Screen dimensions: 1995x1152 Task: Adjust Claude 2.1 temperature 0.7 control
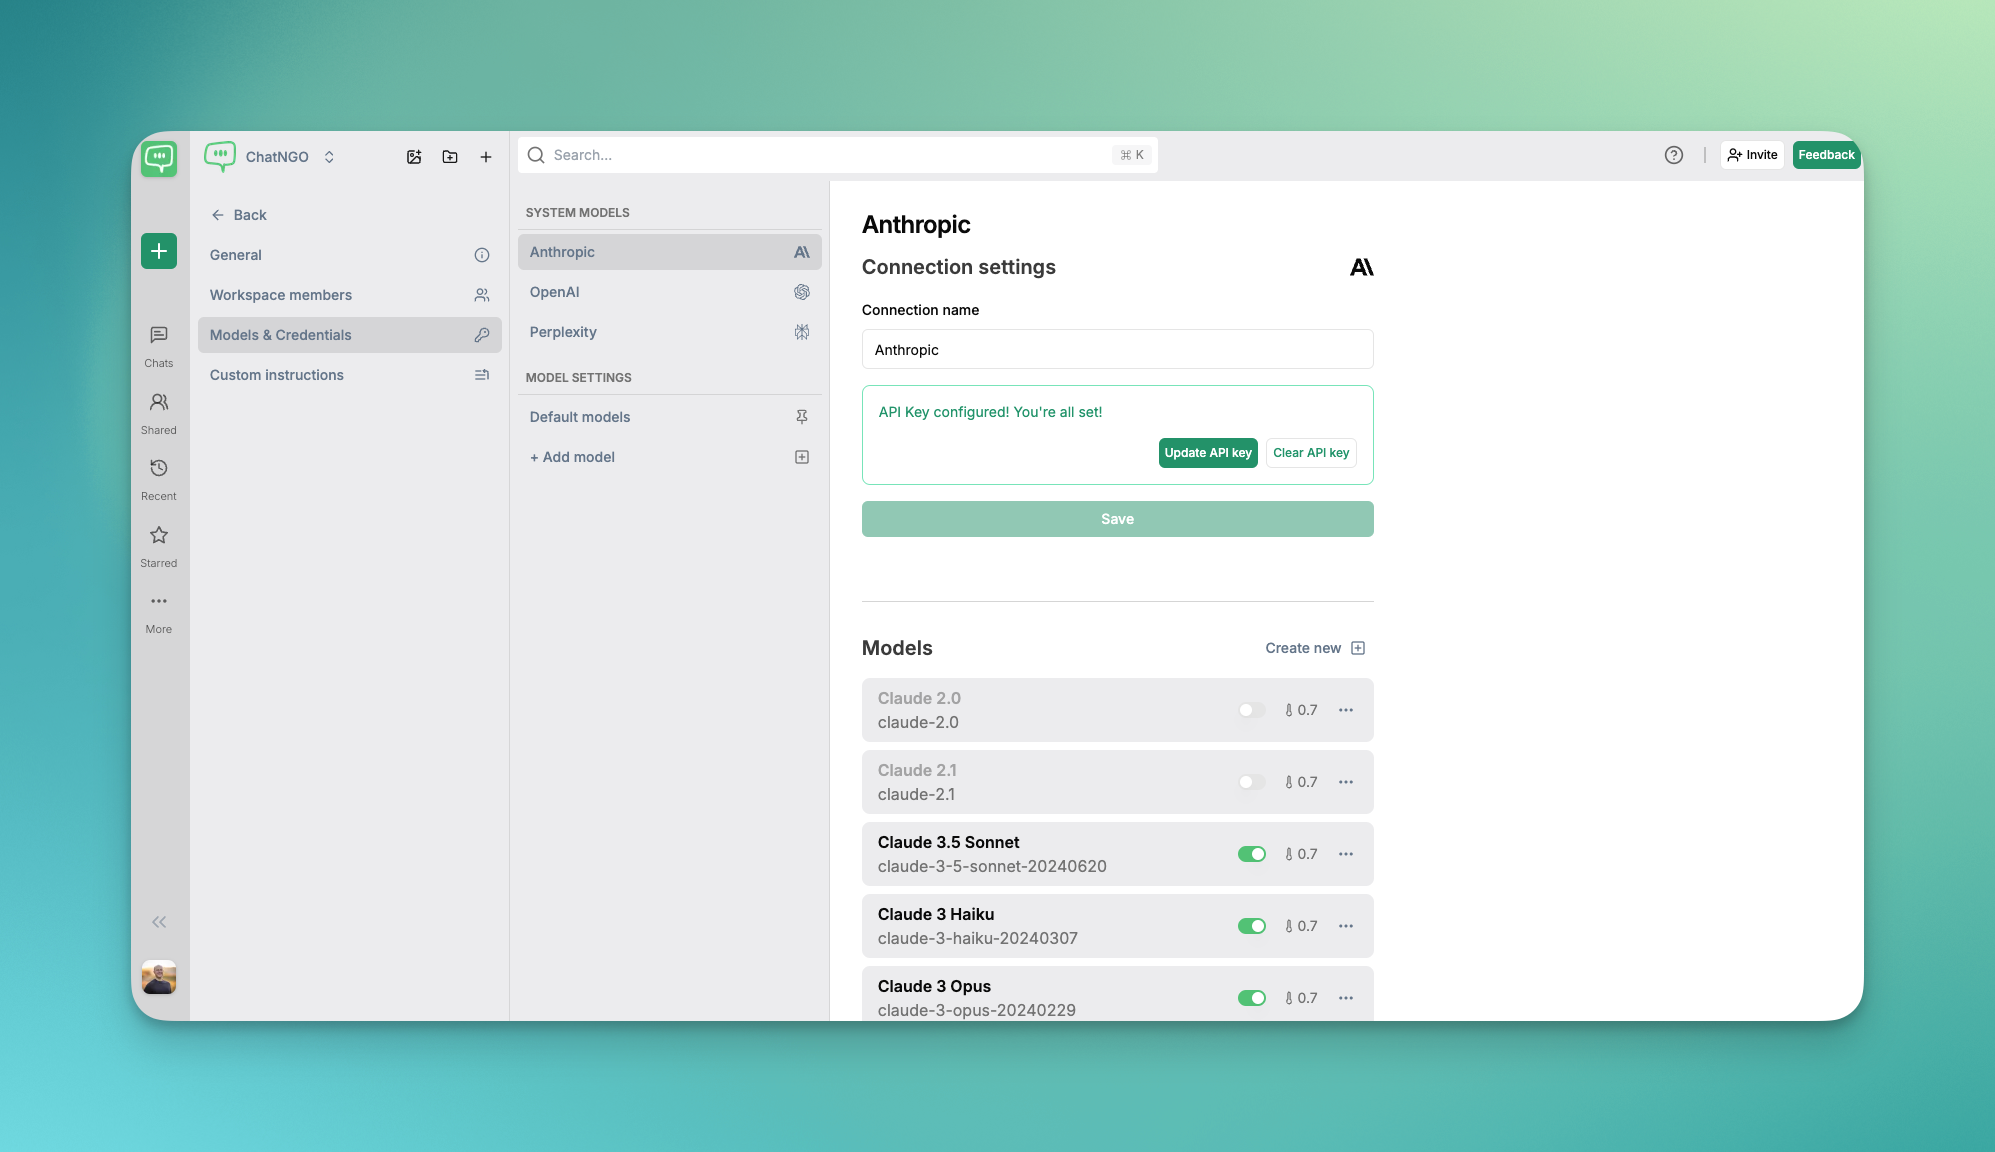pos(1301,782)
